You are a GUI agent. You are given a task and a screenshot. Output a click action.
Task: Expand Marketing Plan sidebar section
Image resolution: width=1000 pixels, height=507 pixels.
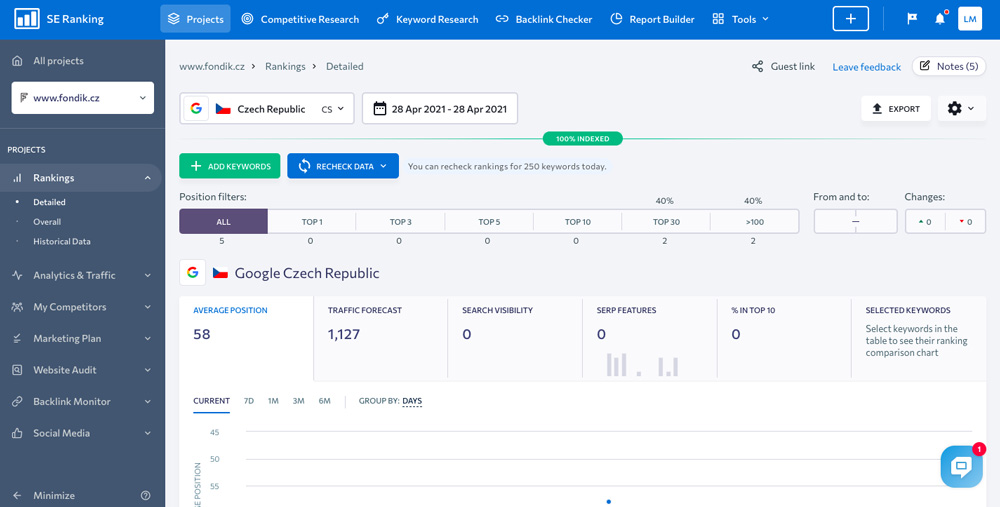tap(82, 339)
